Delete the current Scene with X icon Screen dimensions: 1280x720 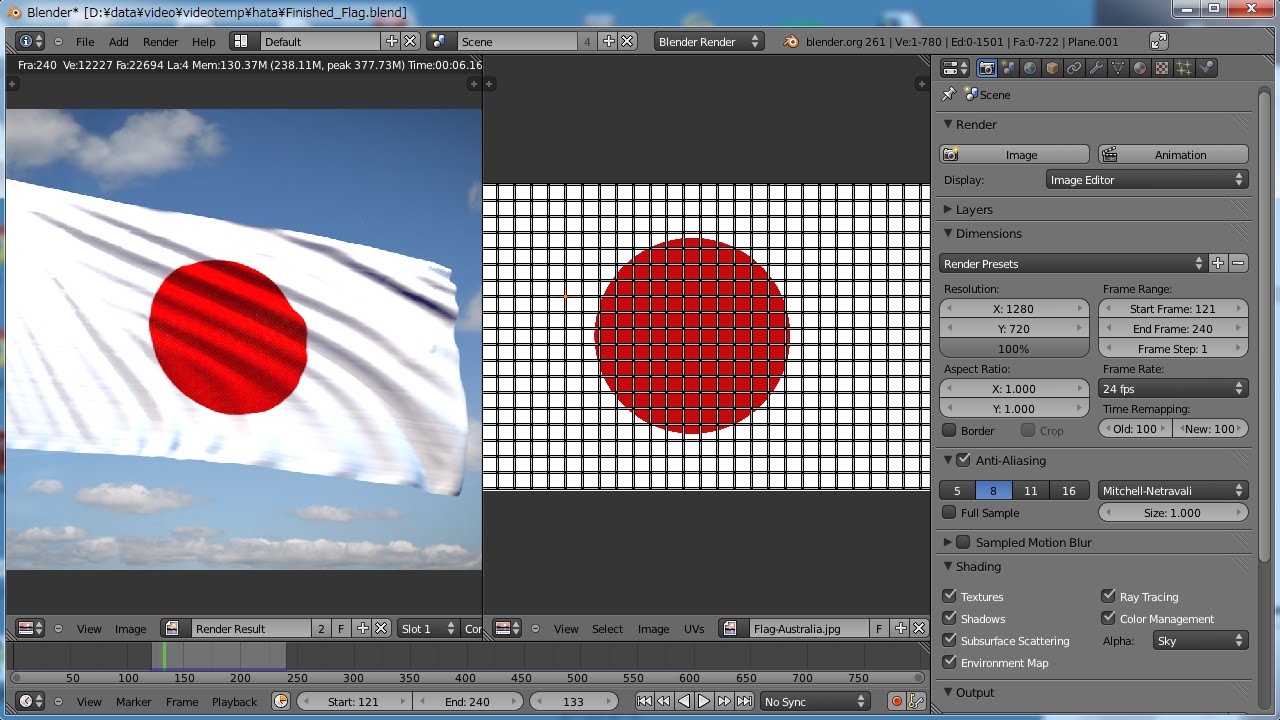pyautogui.click(x=627, y=41)
